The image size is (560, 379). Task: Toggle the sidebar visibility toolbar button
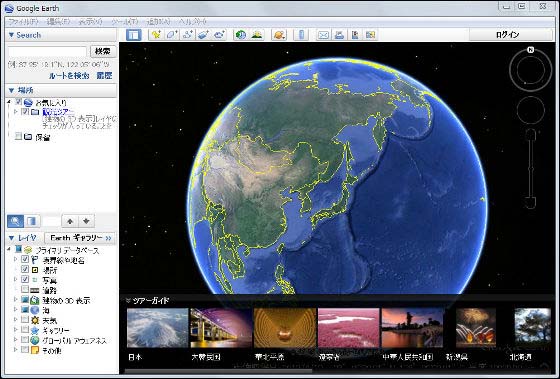click(x=134, y=35)
